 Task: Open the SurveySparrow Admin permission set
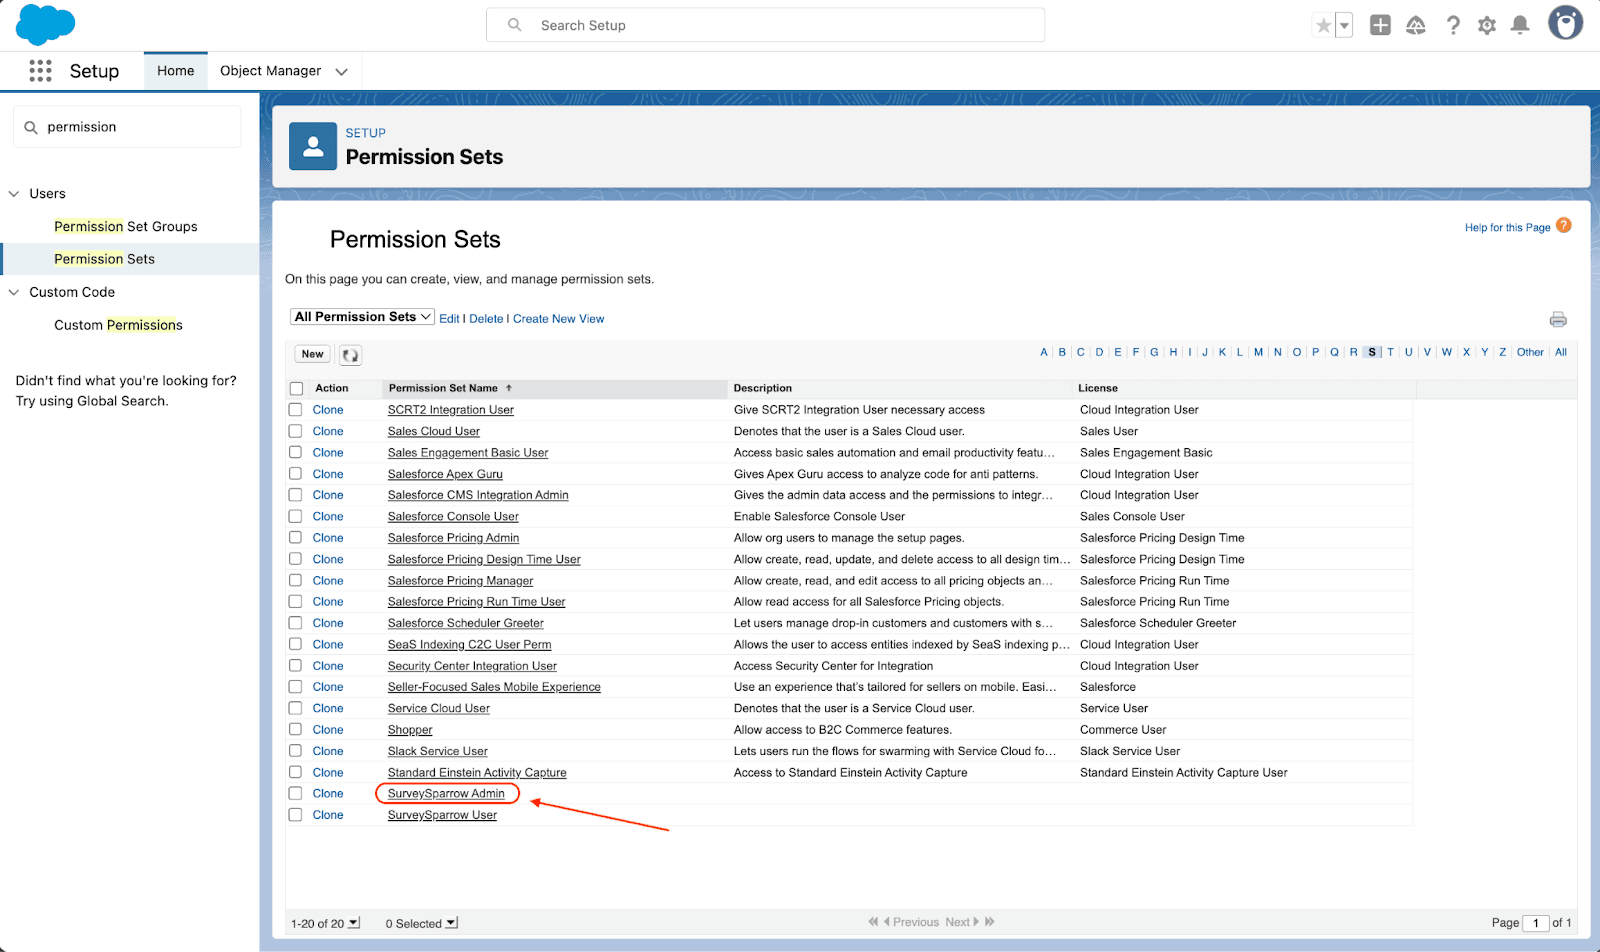446,794
